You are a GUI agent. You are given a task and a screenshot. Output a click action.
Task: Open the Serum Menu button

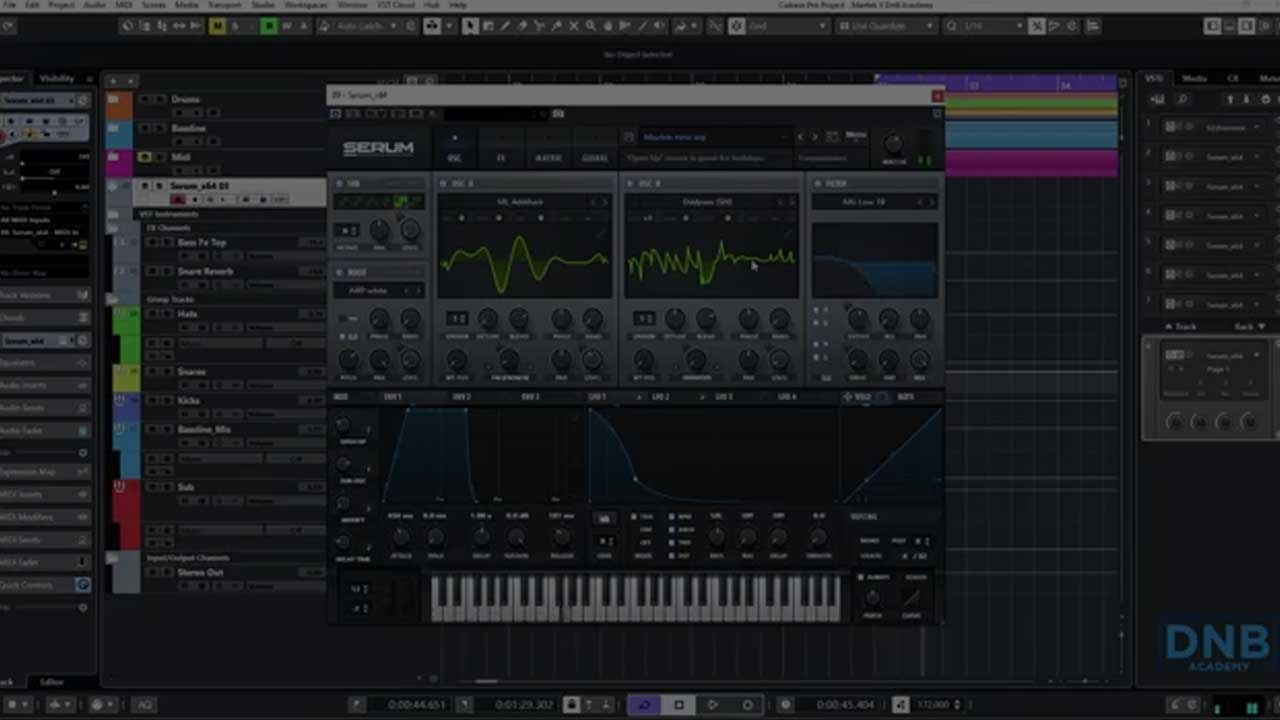pos(856,136)
